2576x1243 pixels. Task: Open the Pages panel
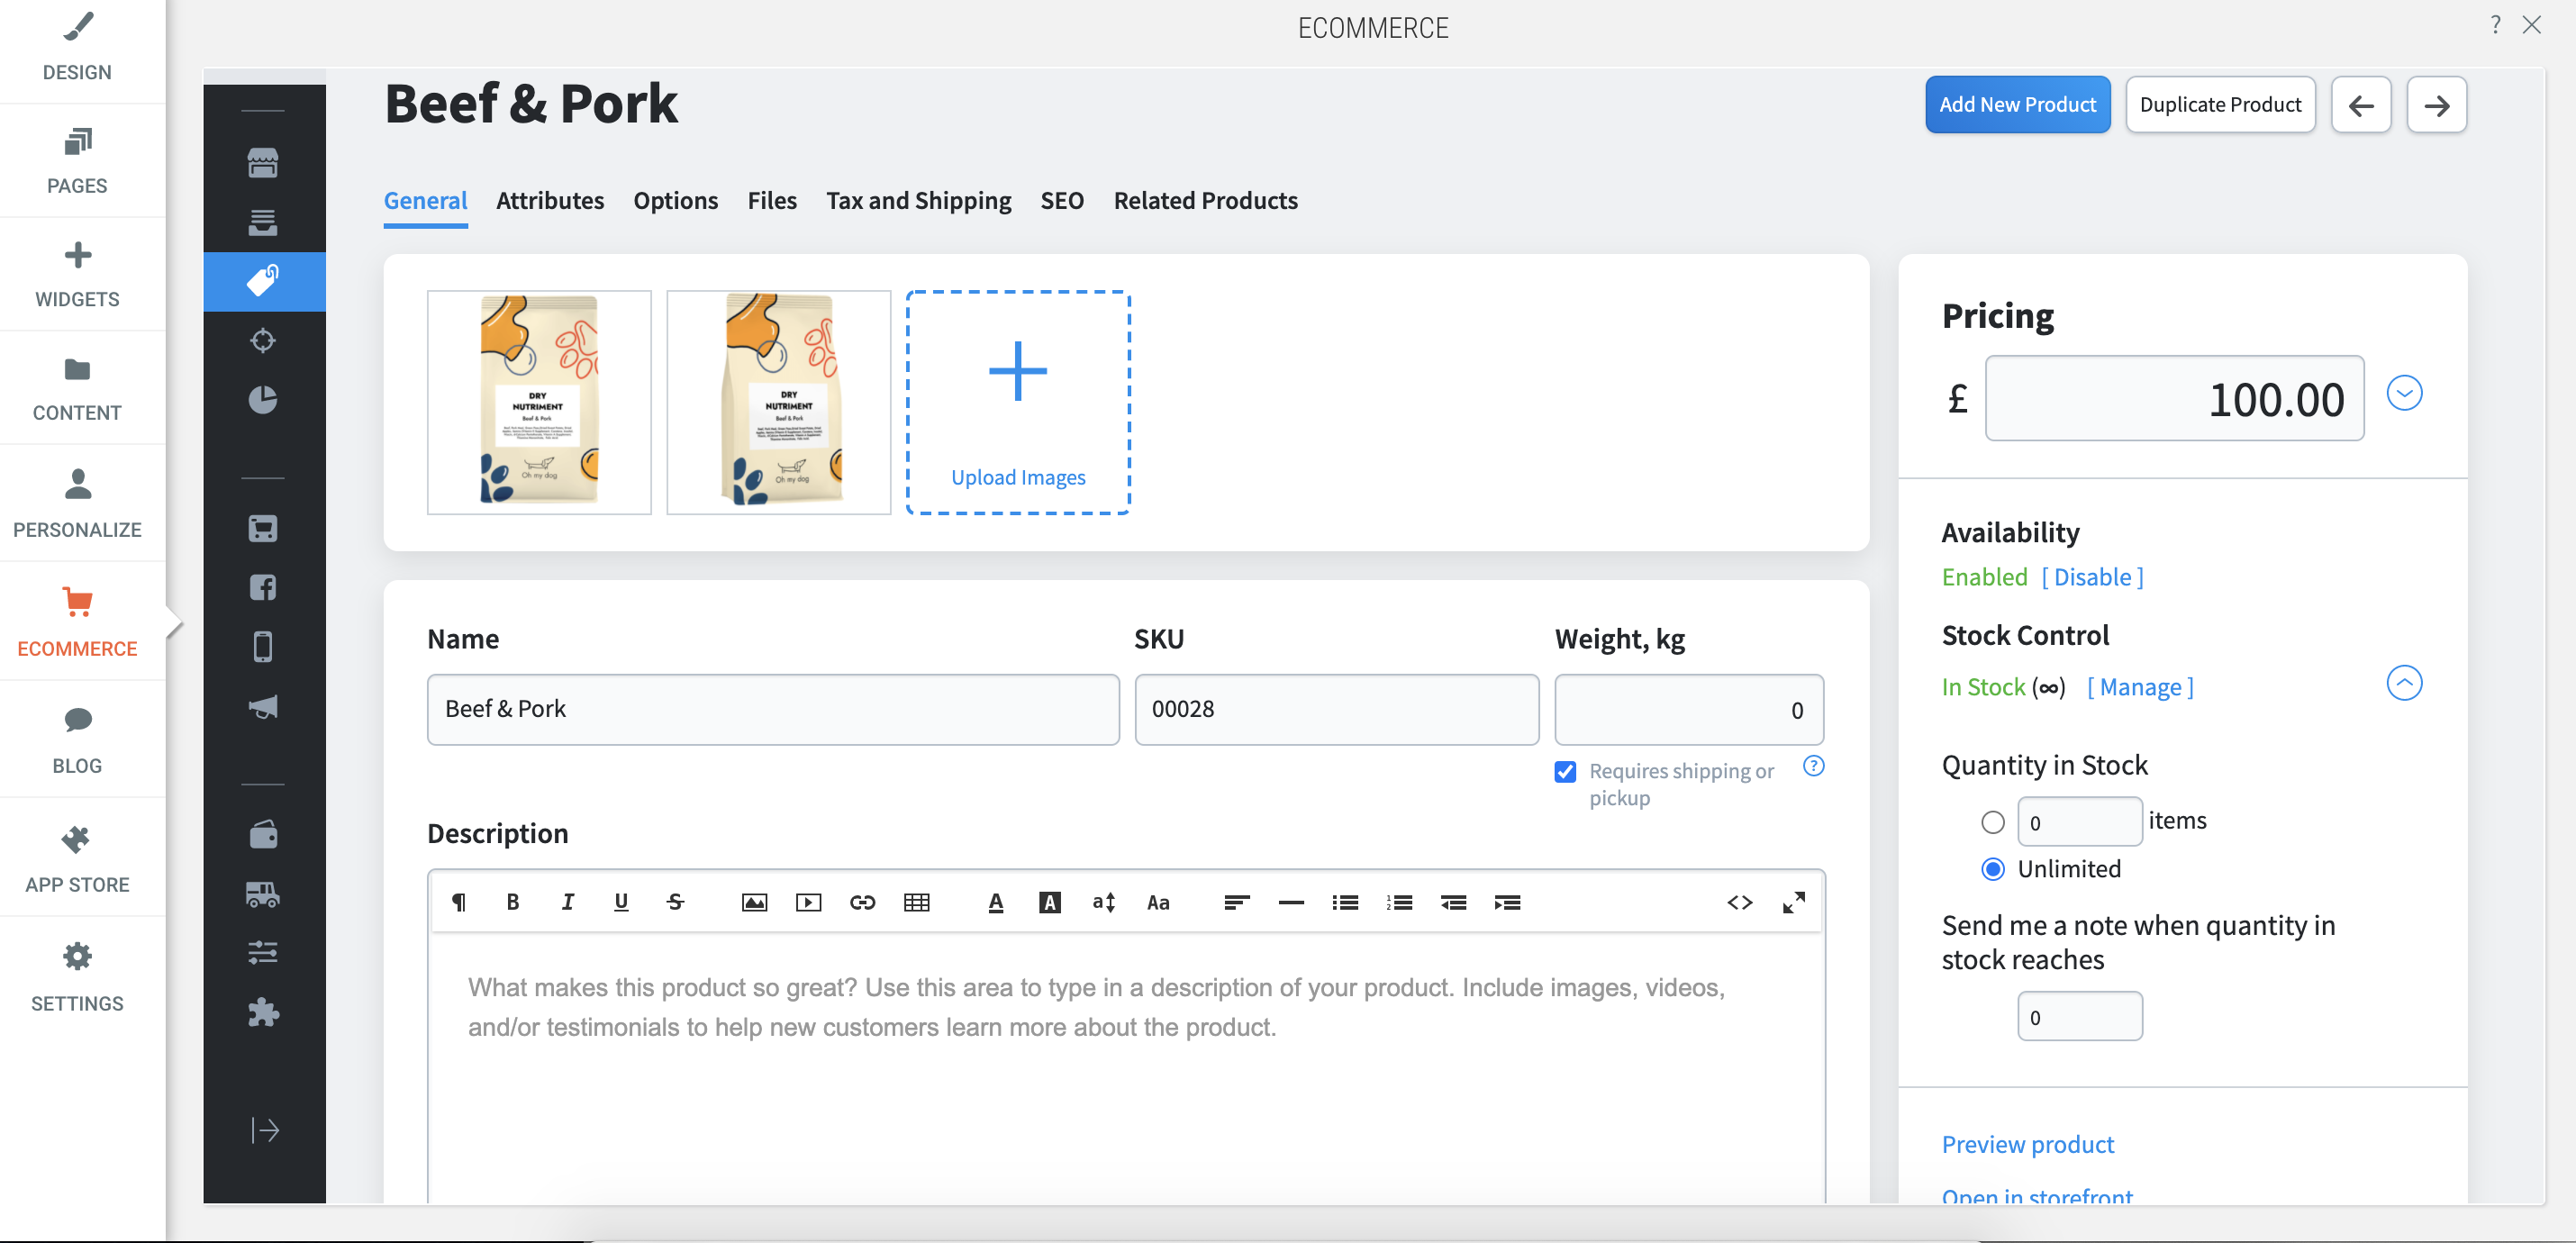pyautogui.click(x=76, y=158)
